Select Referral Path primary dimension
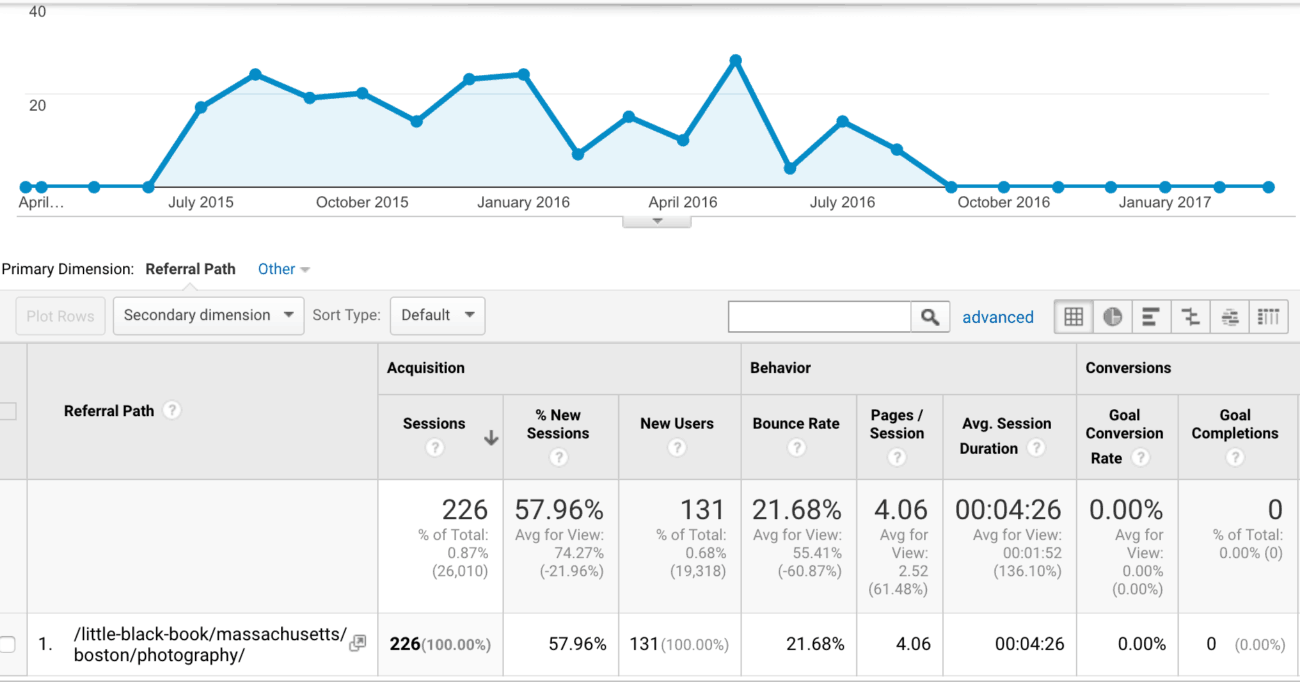The width and height of the screenshot is (1300, 682). click(x=190, y=269)
